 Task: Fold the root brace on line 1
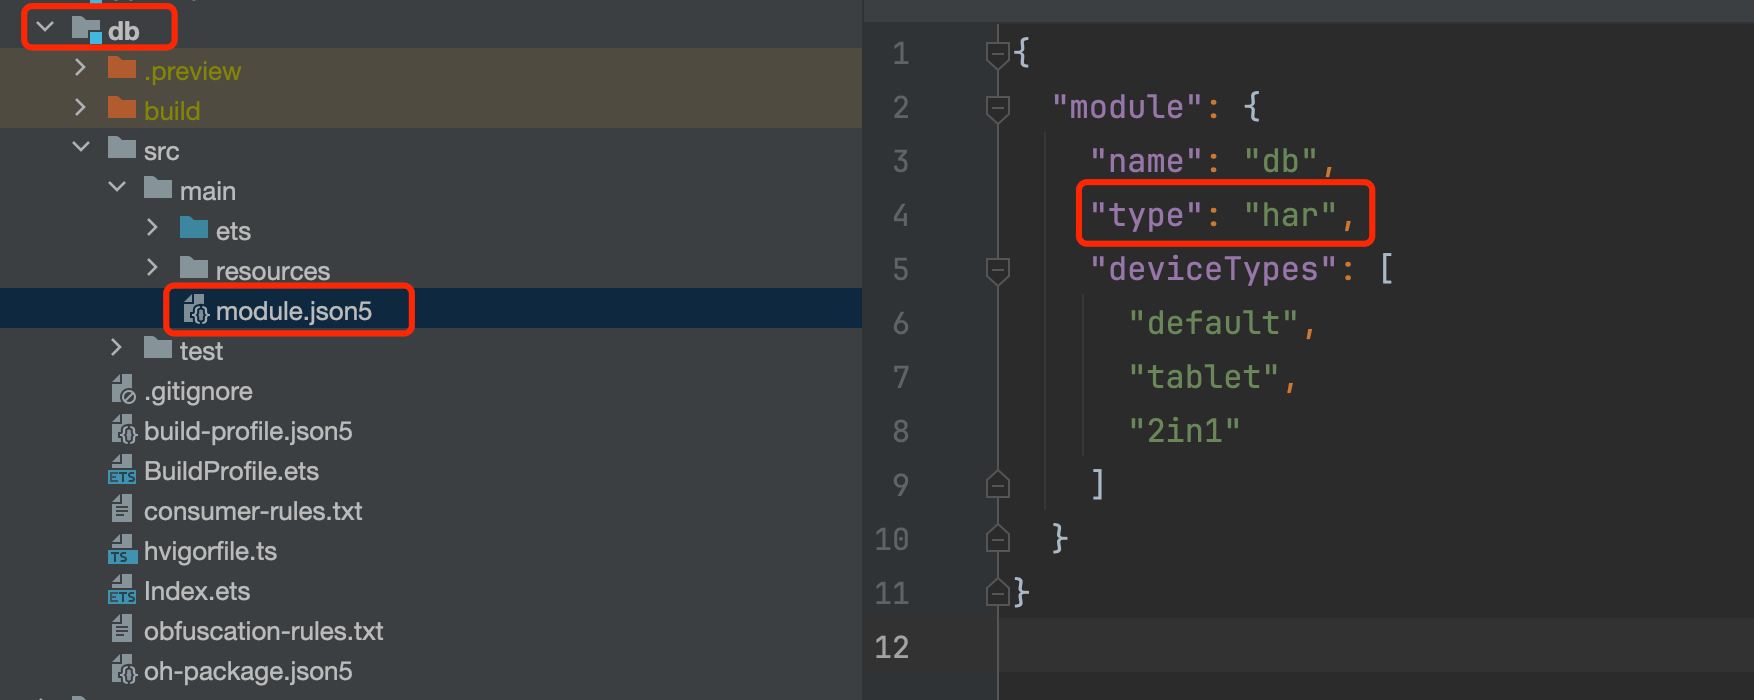click(x=997, y=53)
